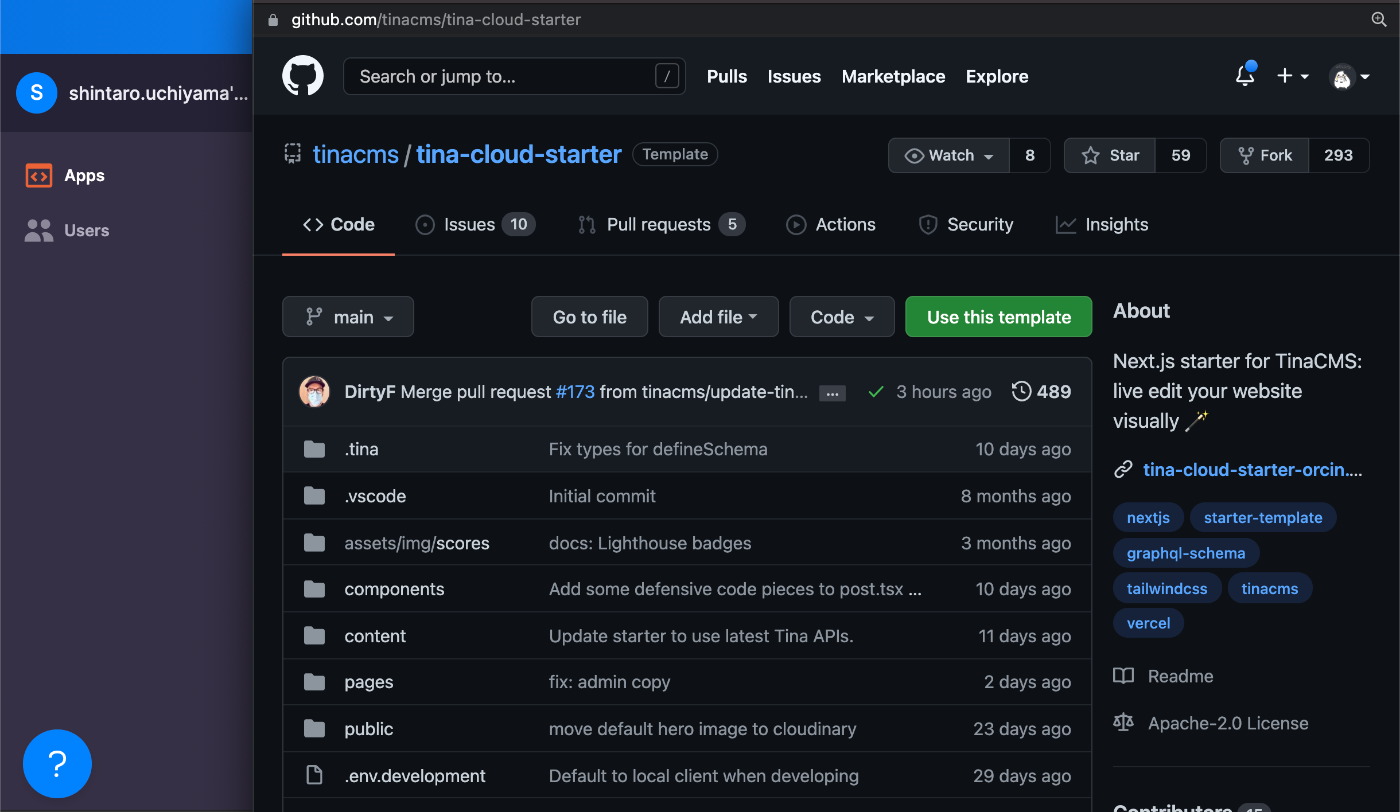The image size is (1400, 812).
Task: Switch to the Actions tab
Action: [831, 225]
